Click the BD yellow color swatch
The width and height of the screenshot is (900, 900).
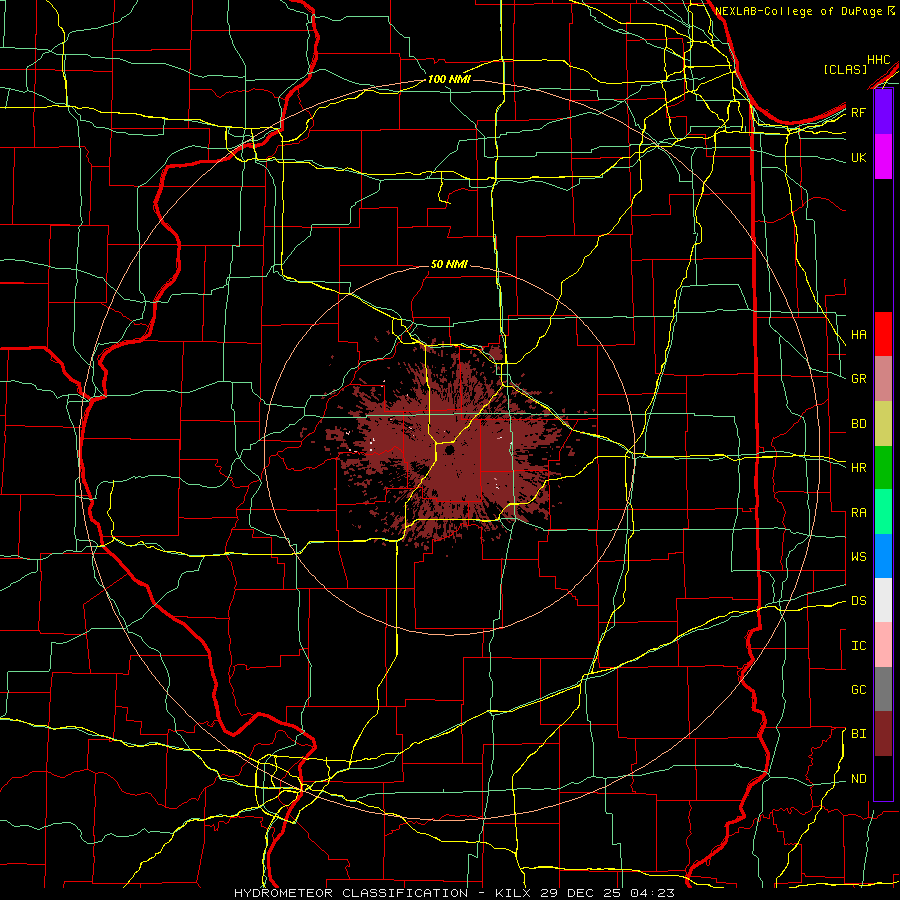point(883,424)
